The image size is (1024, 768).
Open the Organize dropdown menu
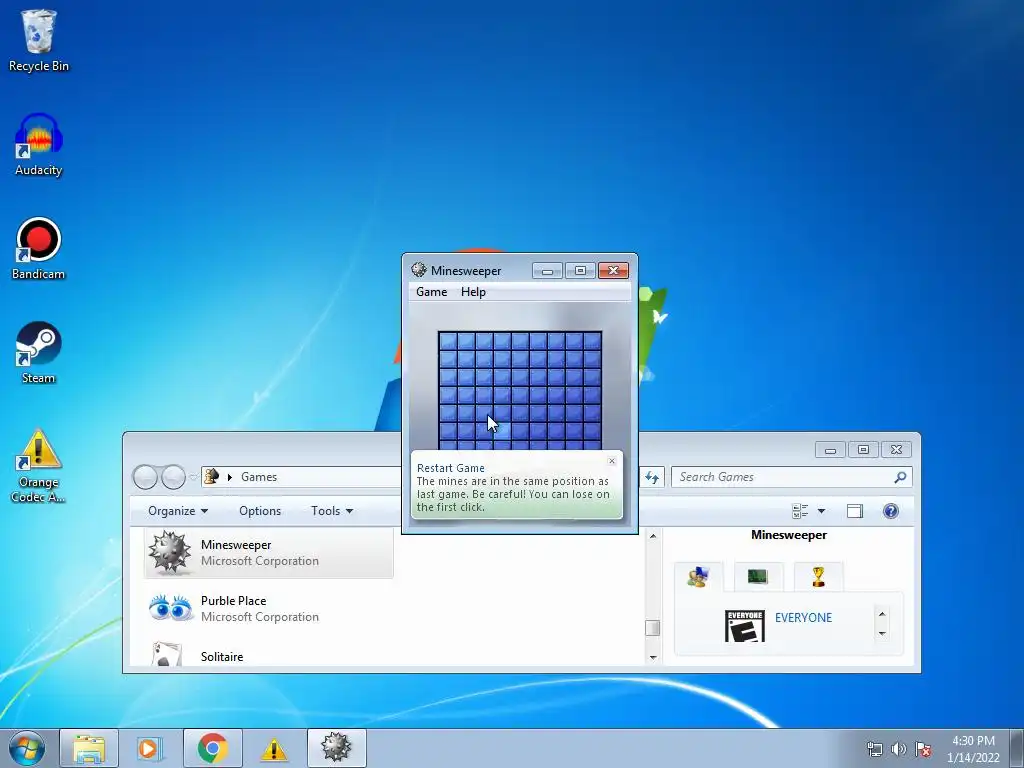pos(178,511)
